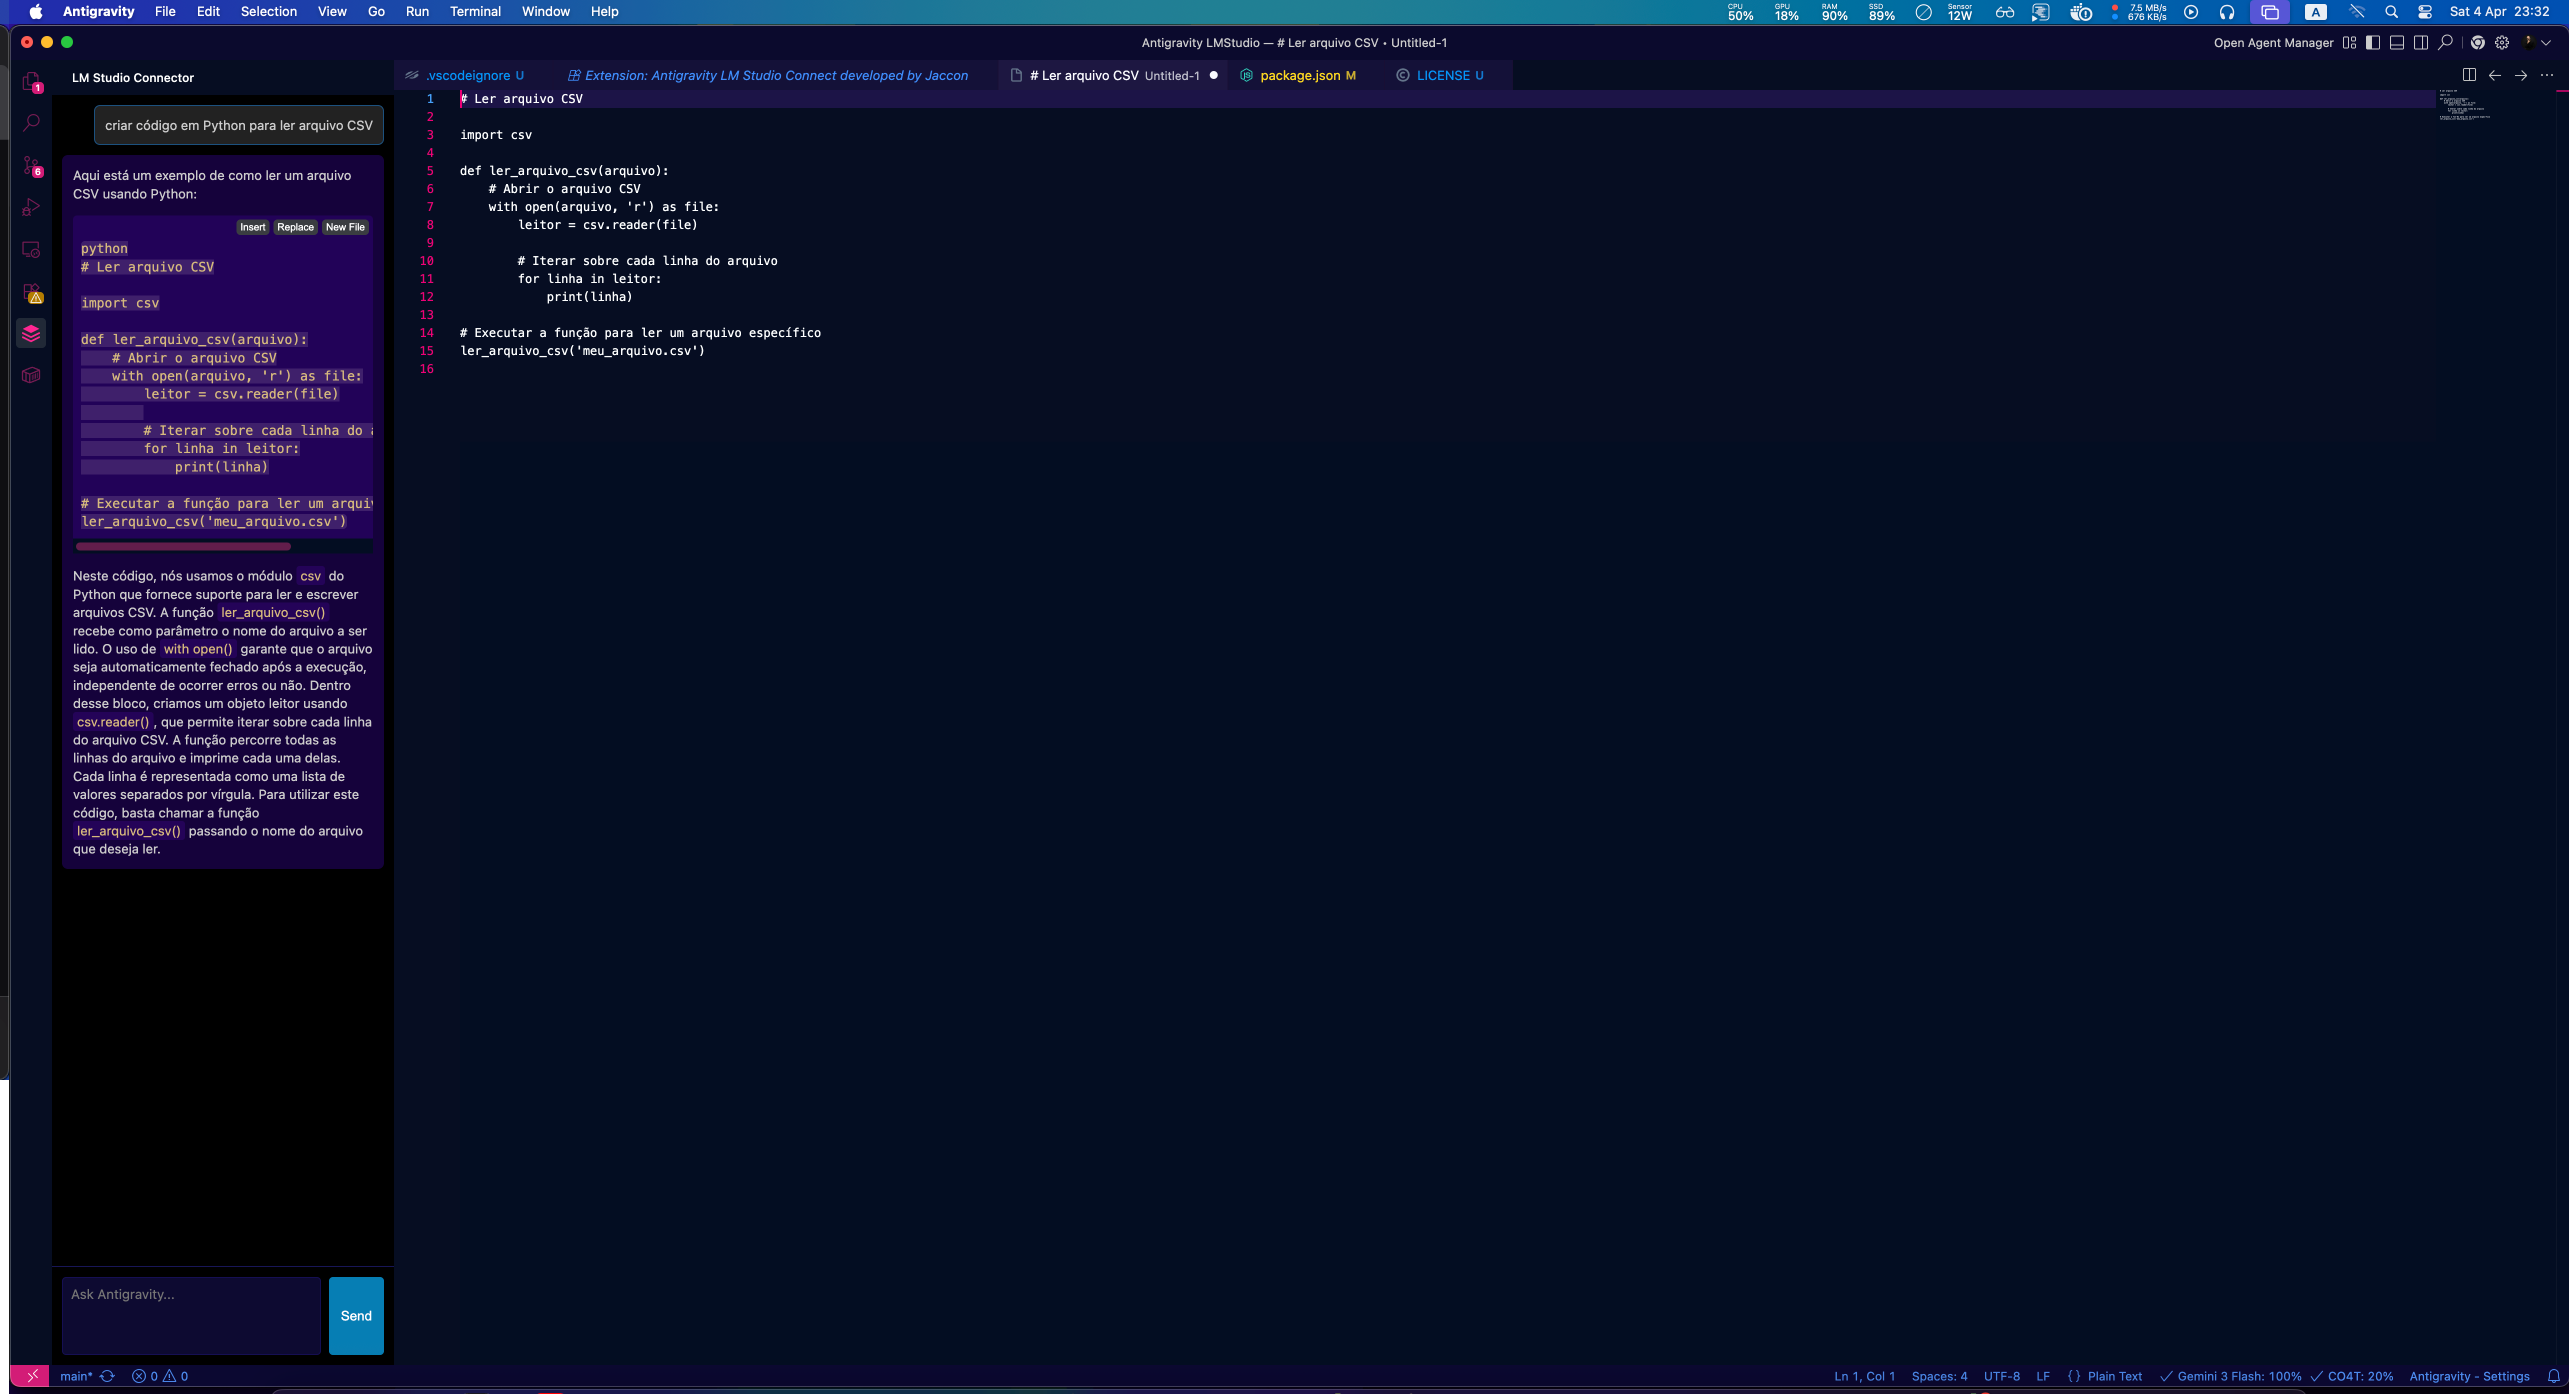Open the Explorer view in activity bar
The width and height of the screenshot is (2569, 1394).
(31, 81)
